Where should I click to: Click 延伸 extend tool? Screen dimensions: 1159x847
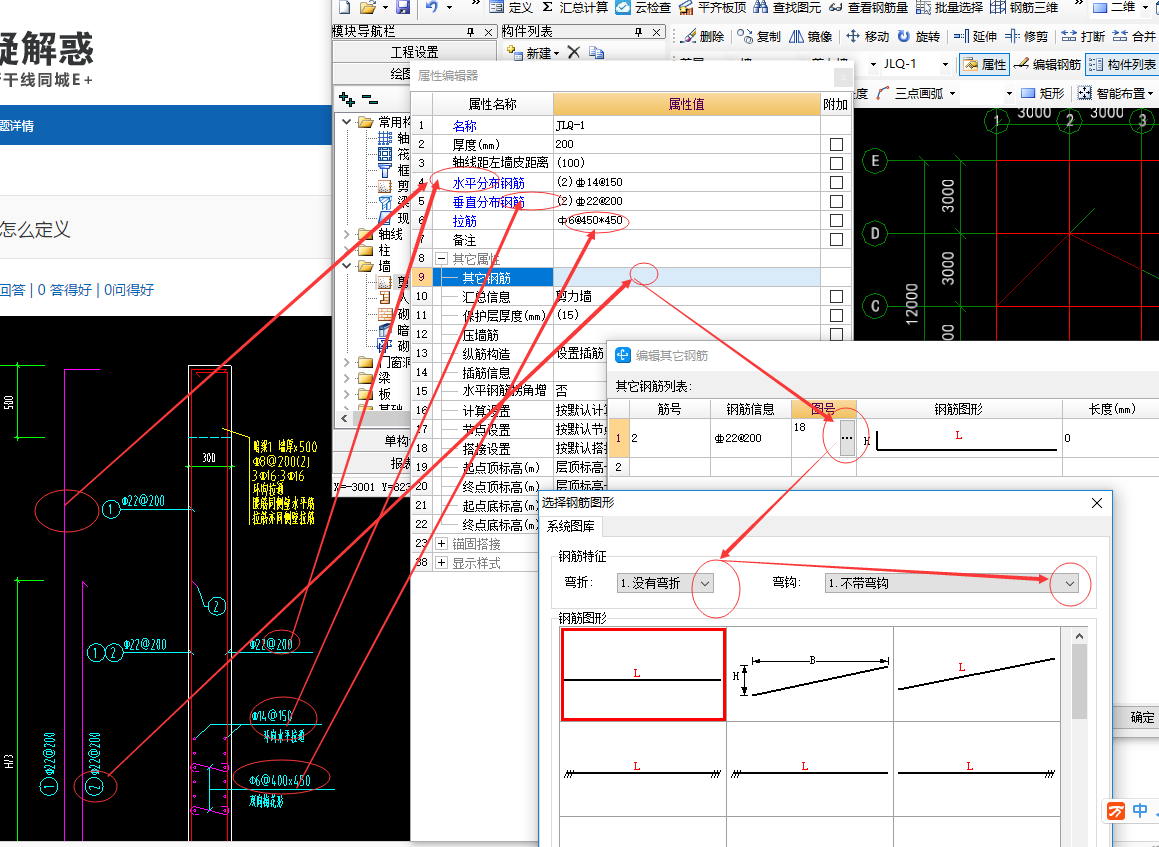point(976,36)
